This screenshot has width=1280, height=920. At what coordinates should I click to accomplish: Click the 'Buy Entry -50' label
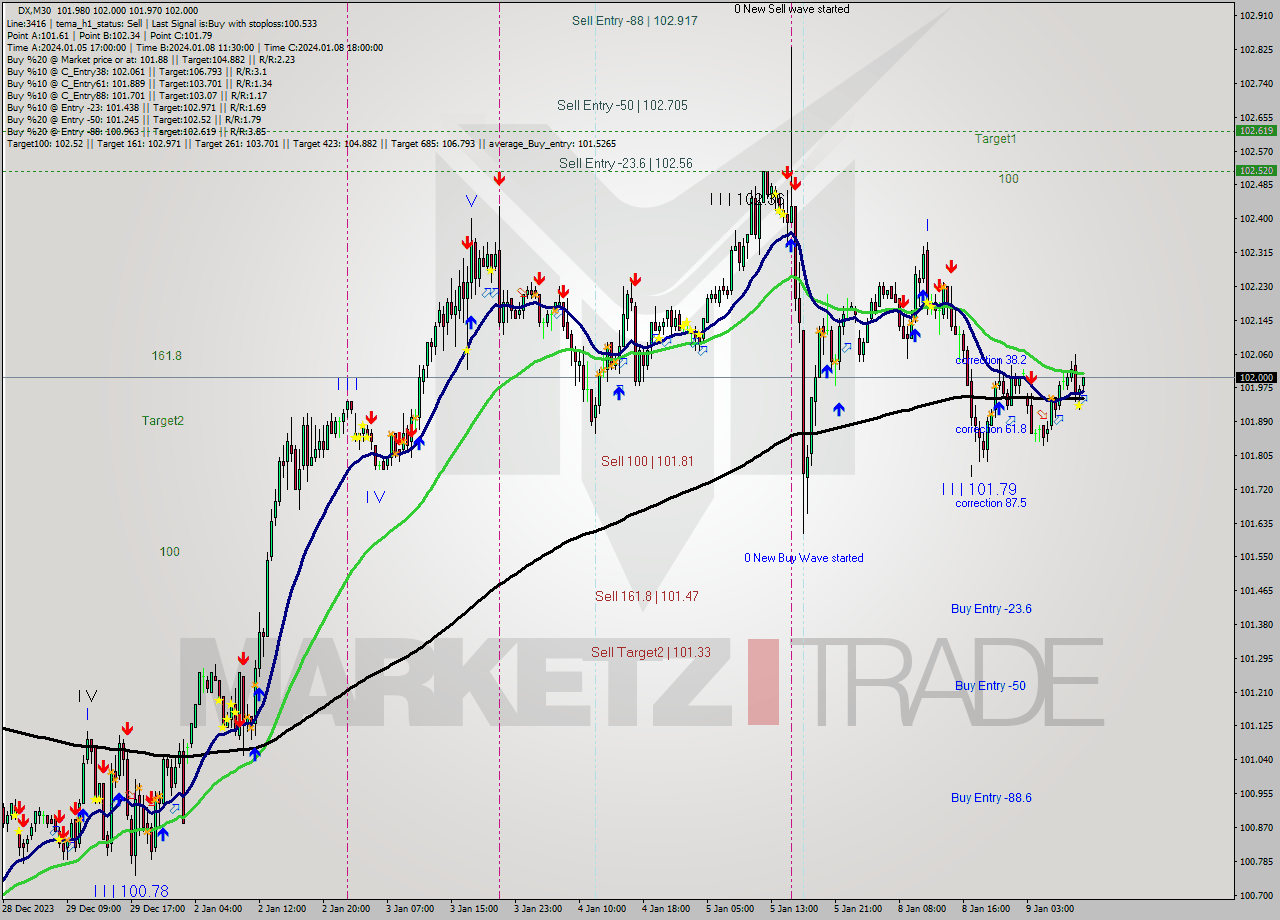click(x=990, y=686)
